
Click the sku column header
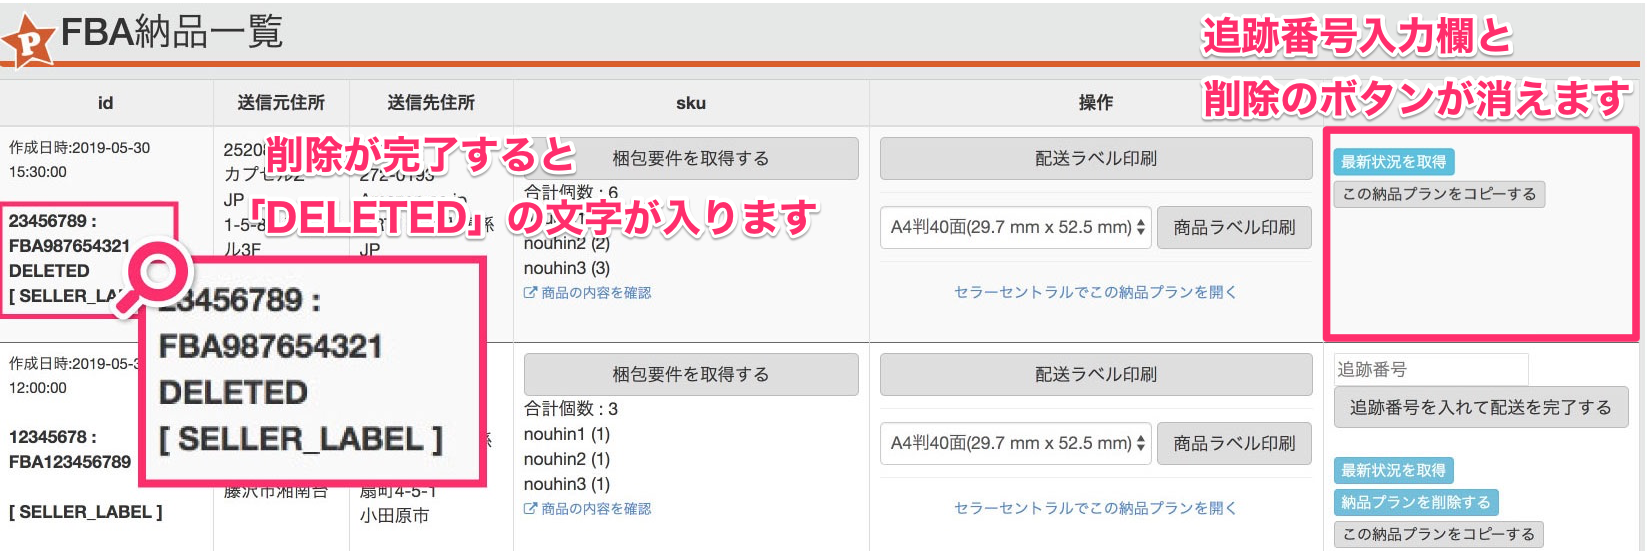691,103
